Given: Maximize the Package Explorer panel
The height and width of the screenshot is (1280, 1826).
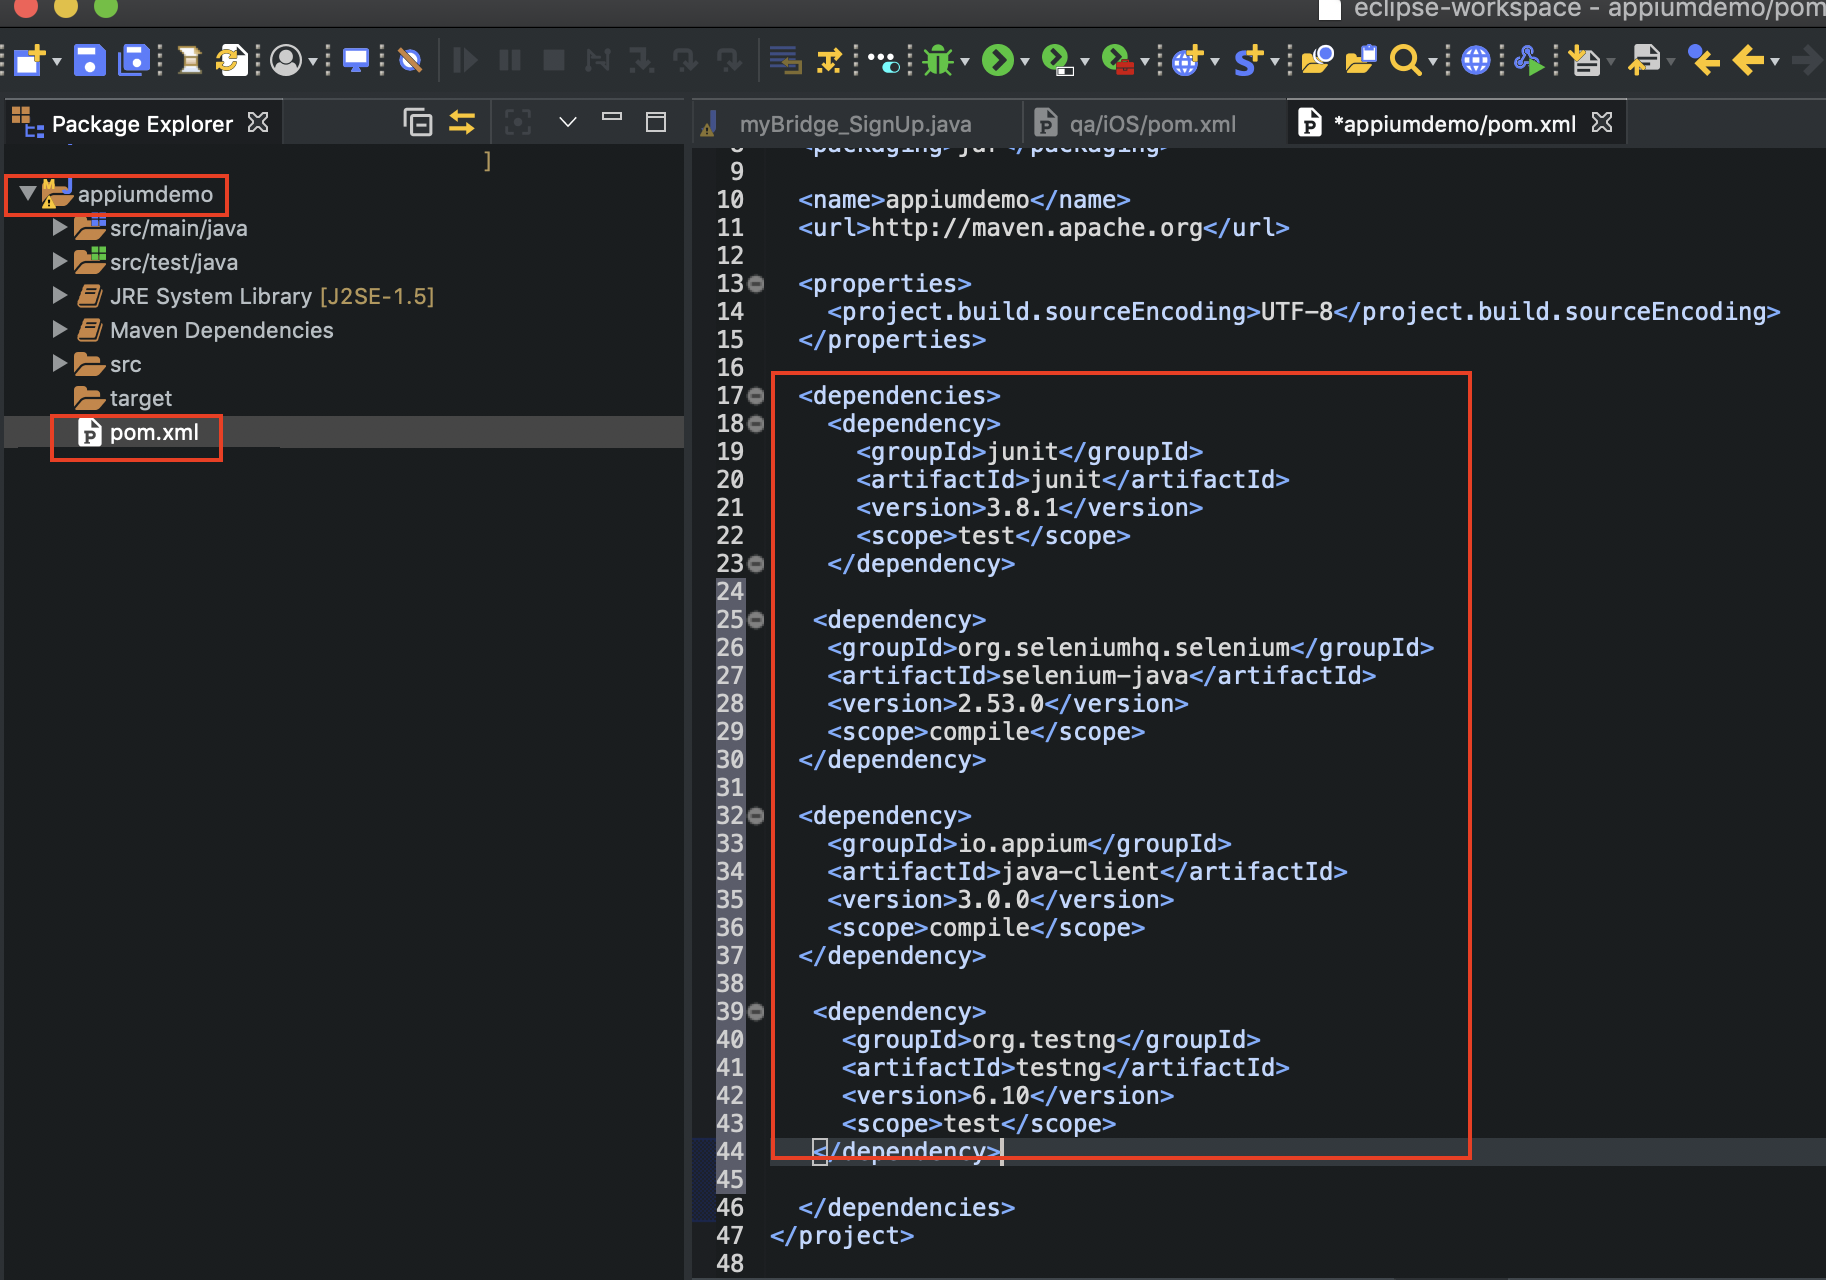Looking at the screenshot, I should [x=656, y=122].
